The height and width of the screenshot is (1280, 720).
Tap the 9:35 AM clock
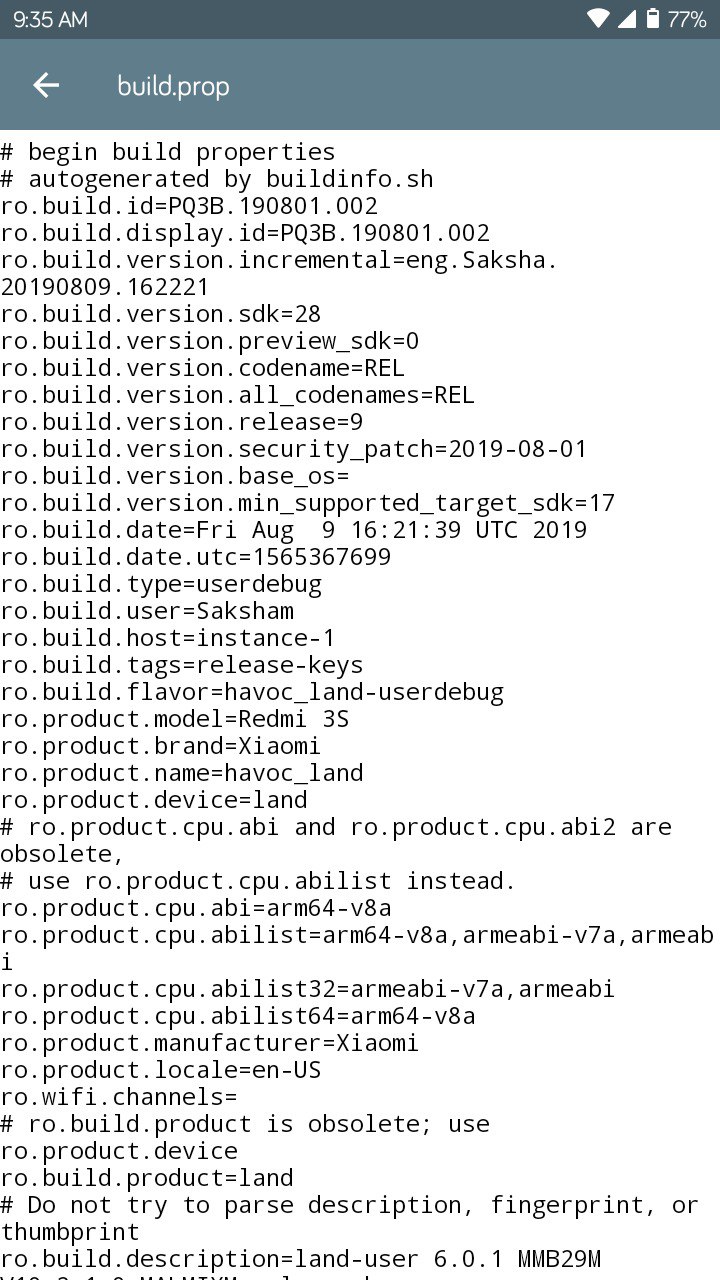[x=50, y=20]
